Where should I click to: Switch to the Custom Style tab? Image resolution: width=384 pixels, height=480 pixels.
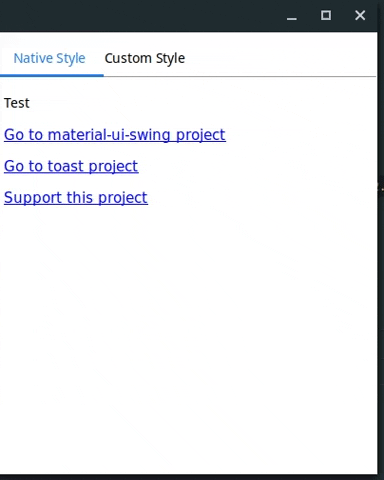pos(145,58)
